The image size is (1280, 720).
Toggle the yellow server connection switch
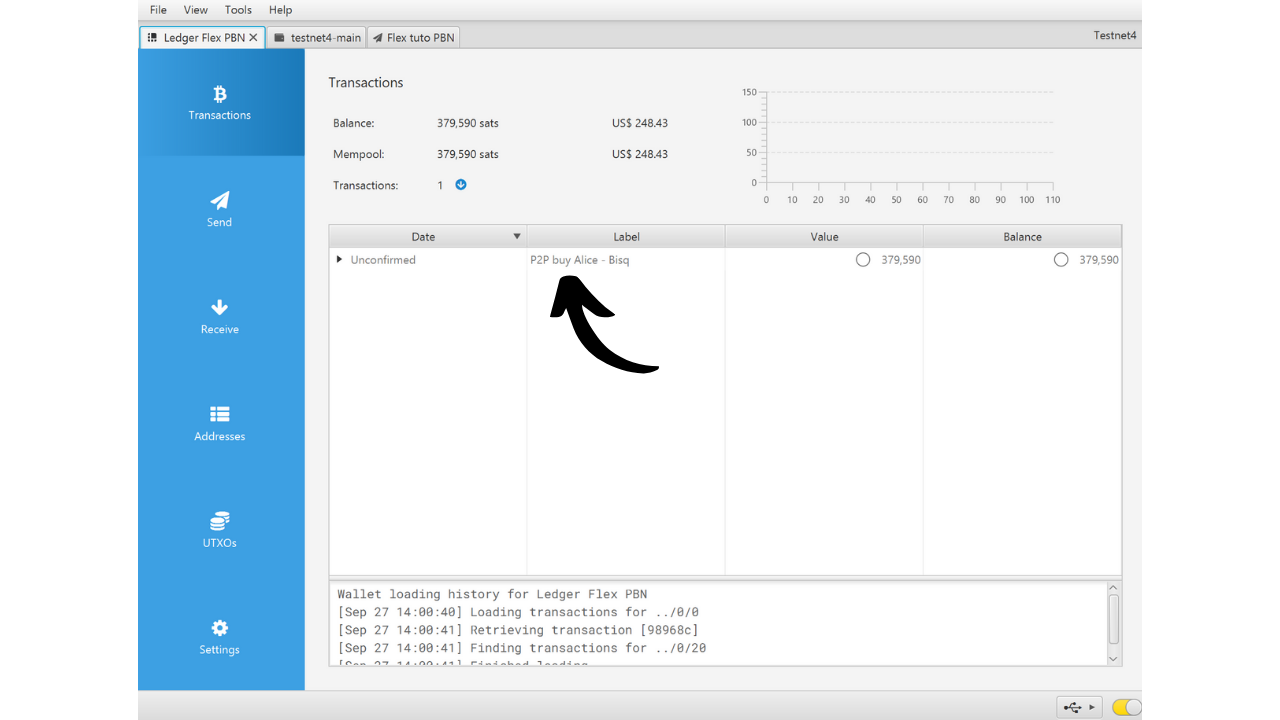point(1126,707)
